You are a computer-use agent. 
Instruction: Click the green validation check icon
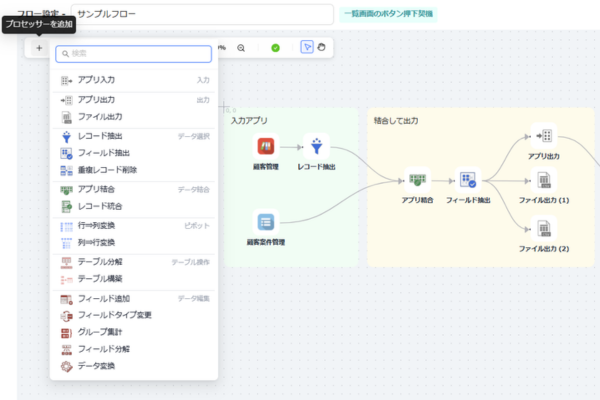pyautogui.click(x=275, y=48)
